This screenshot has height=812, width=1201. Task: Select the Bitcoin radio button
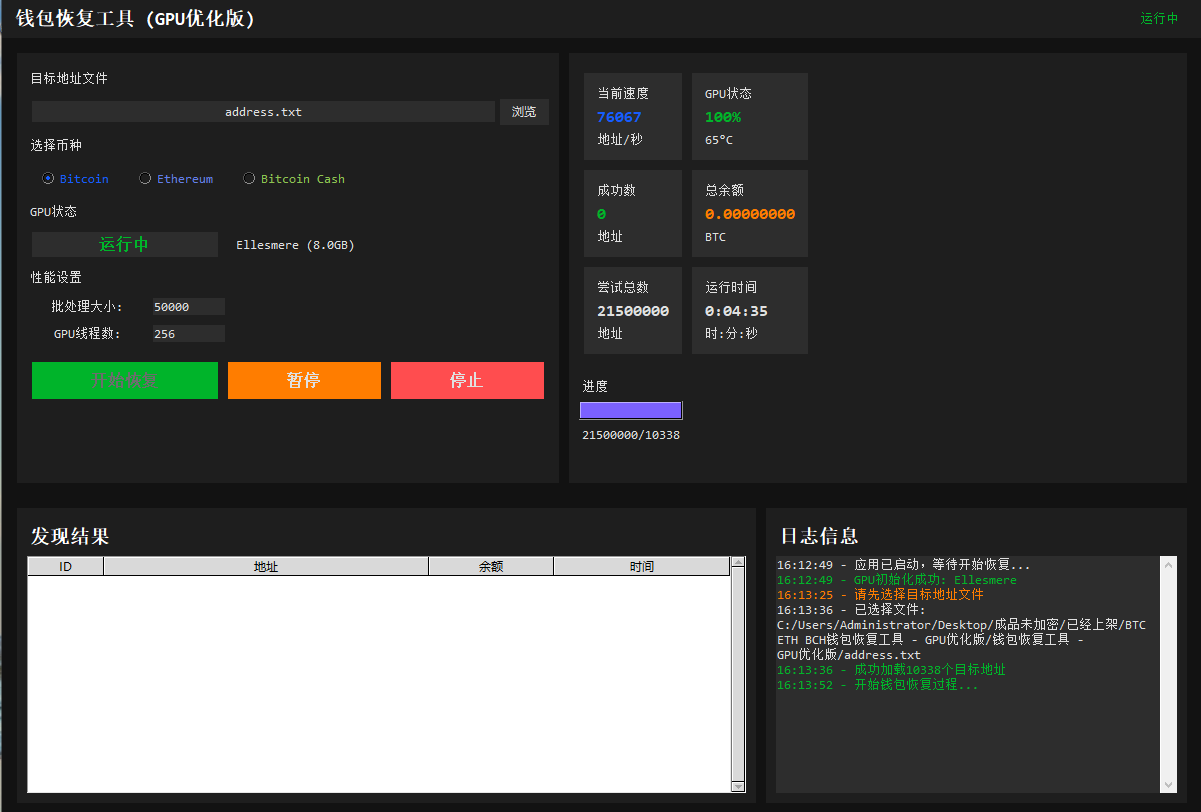coord(48,179)
